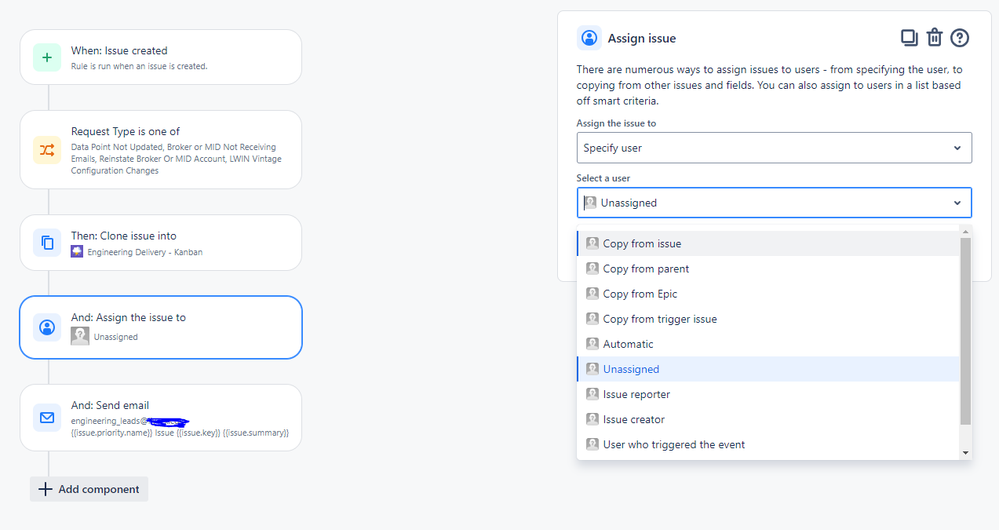Toggle the 'Unassigned' user select arrow
Viewport: 999px width, 530px height.
957,203
